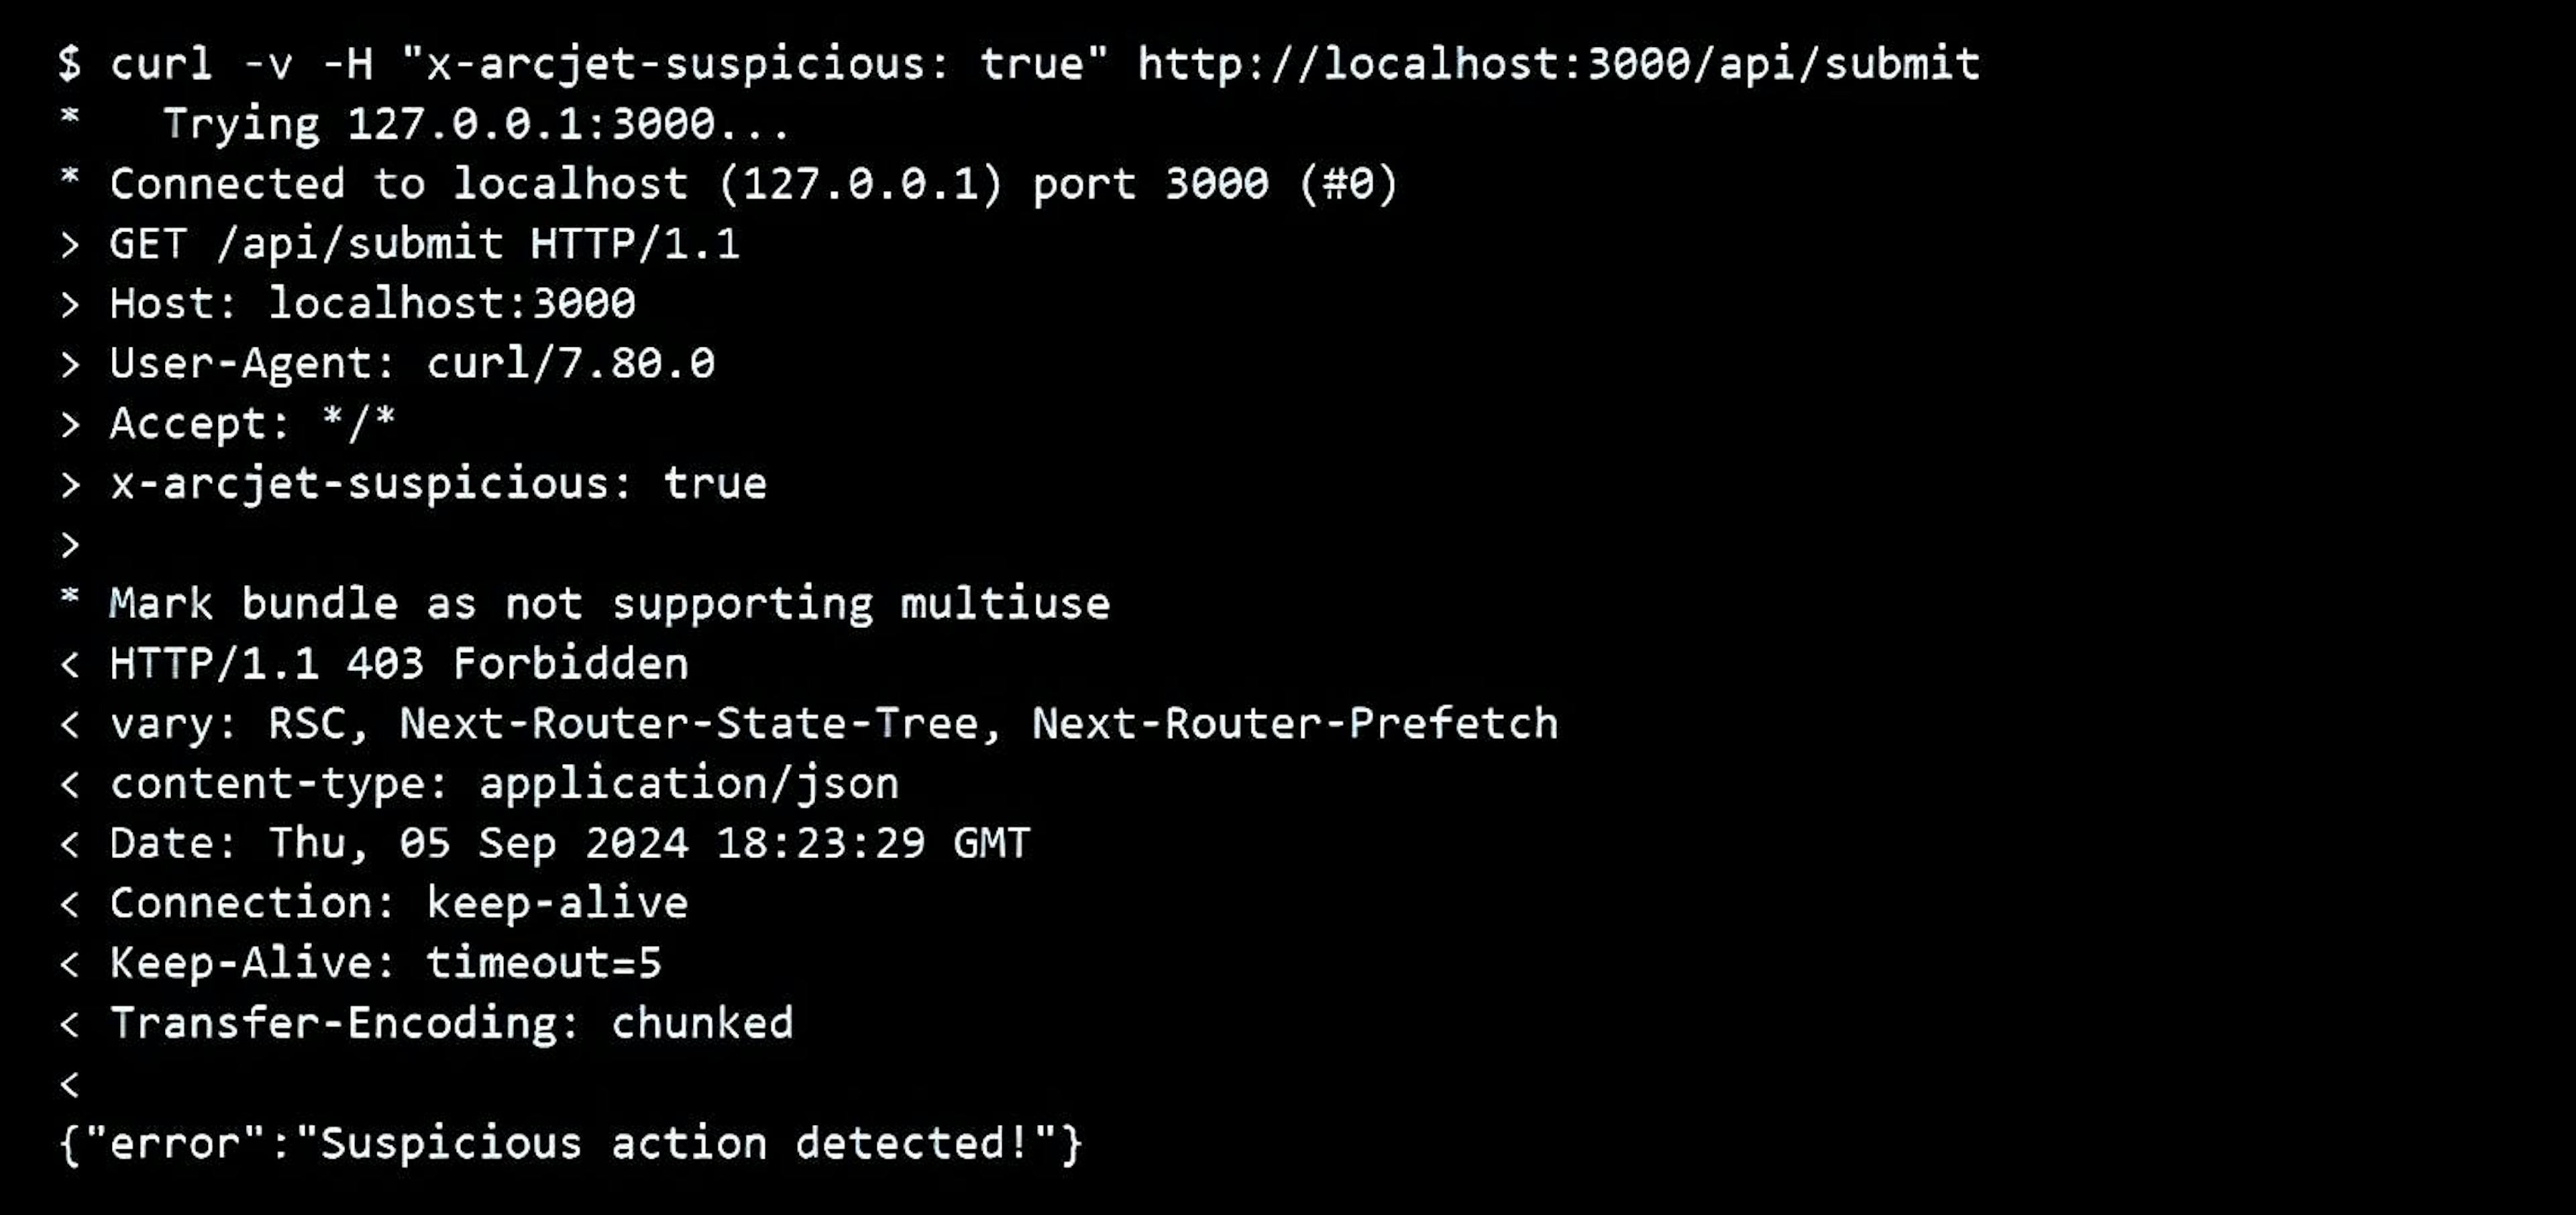Image resolution: width=2576 pixels, height=1215 pixels.
Task: Click the "Trying 127.0.0.1:3000..." line
Action: click(476, 125)
